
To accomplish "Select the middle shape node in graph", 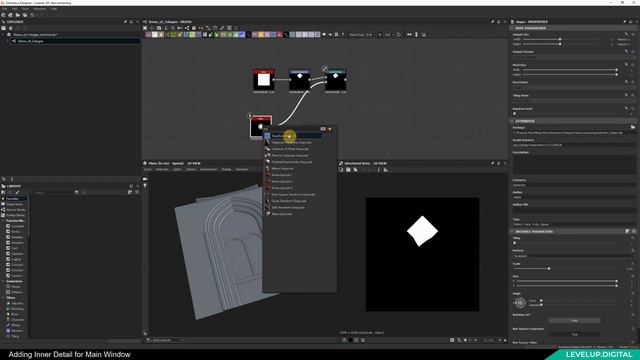I will coord(300,80).
